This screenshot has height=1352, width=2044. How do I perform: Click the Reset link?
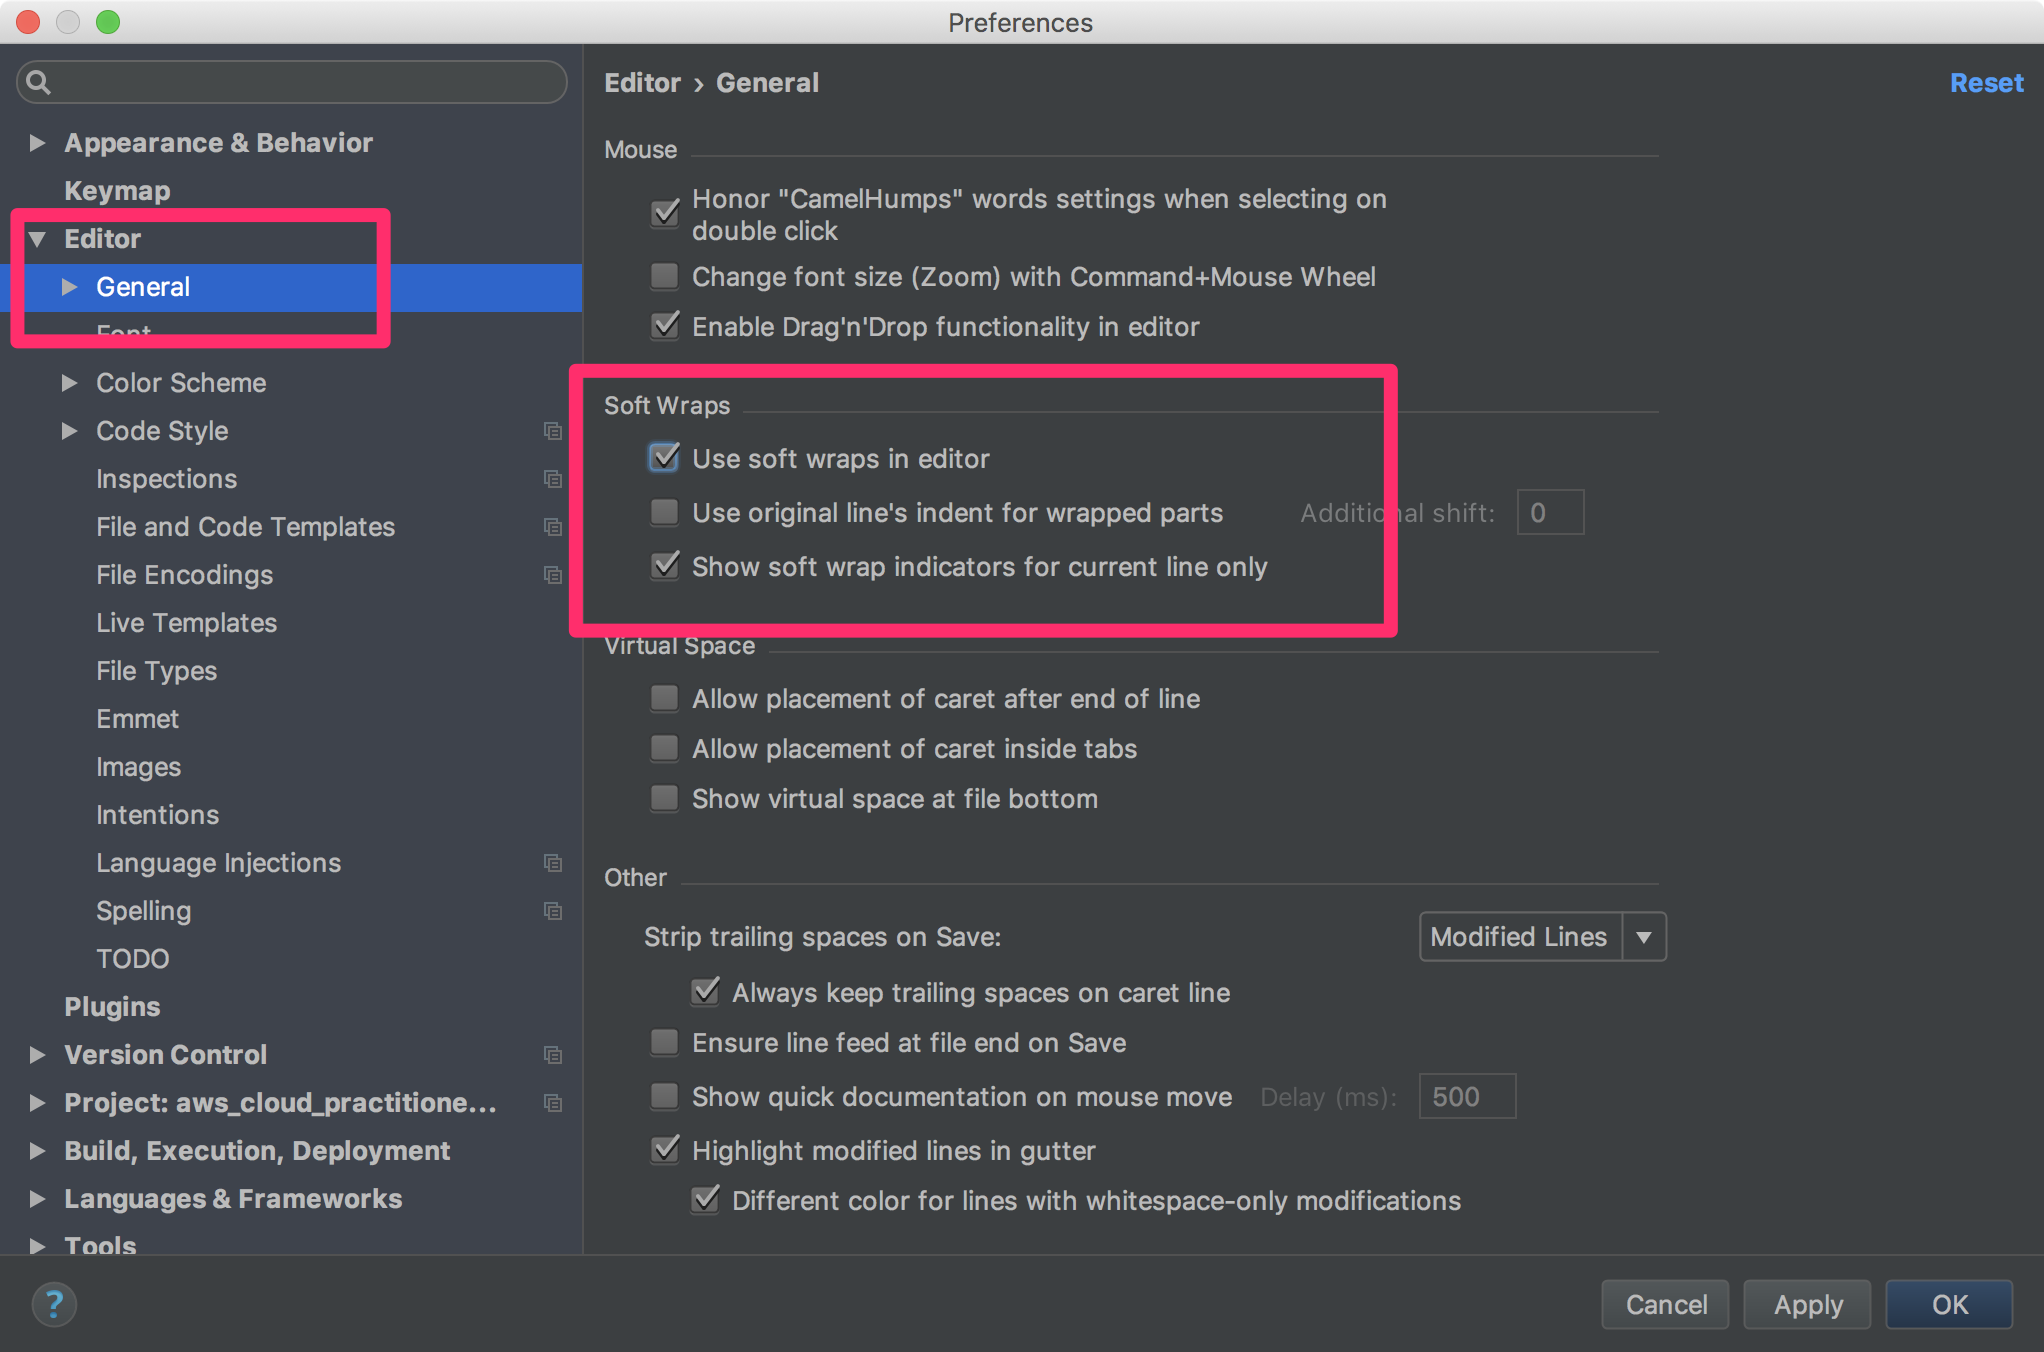pyautogui.click(x=1986, y=83)
